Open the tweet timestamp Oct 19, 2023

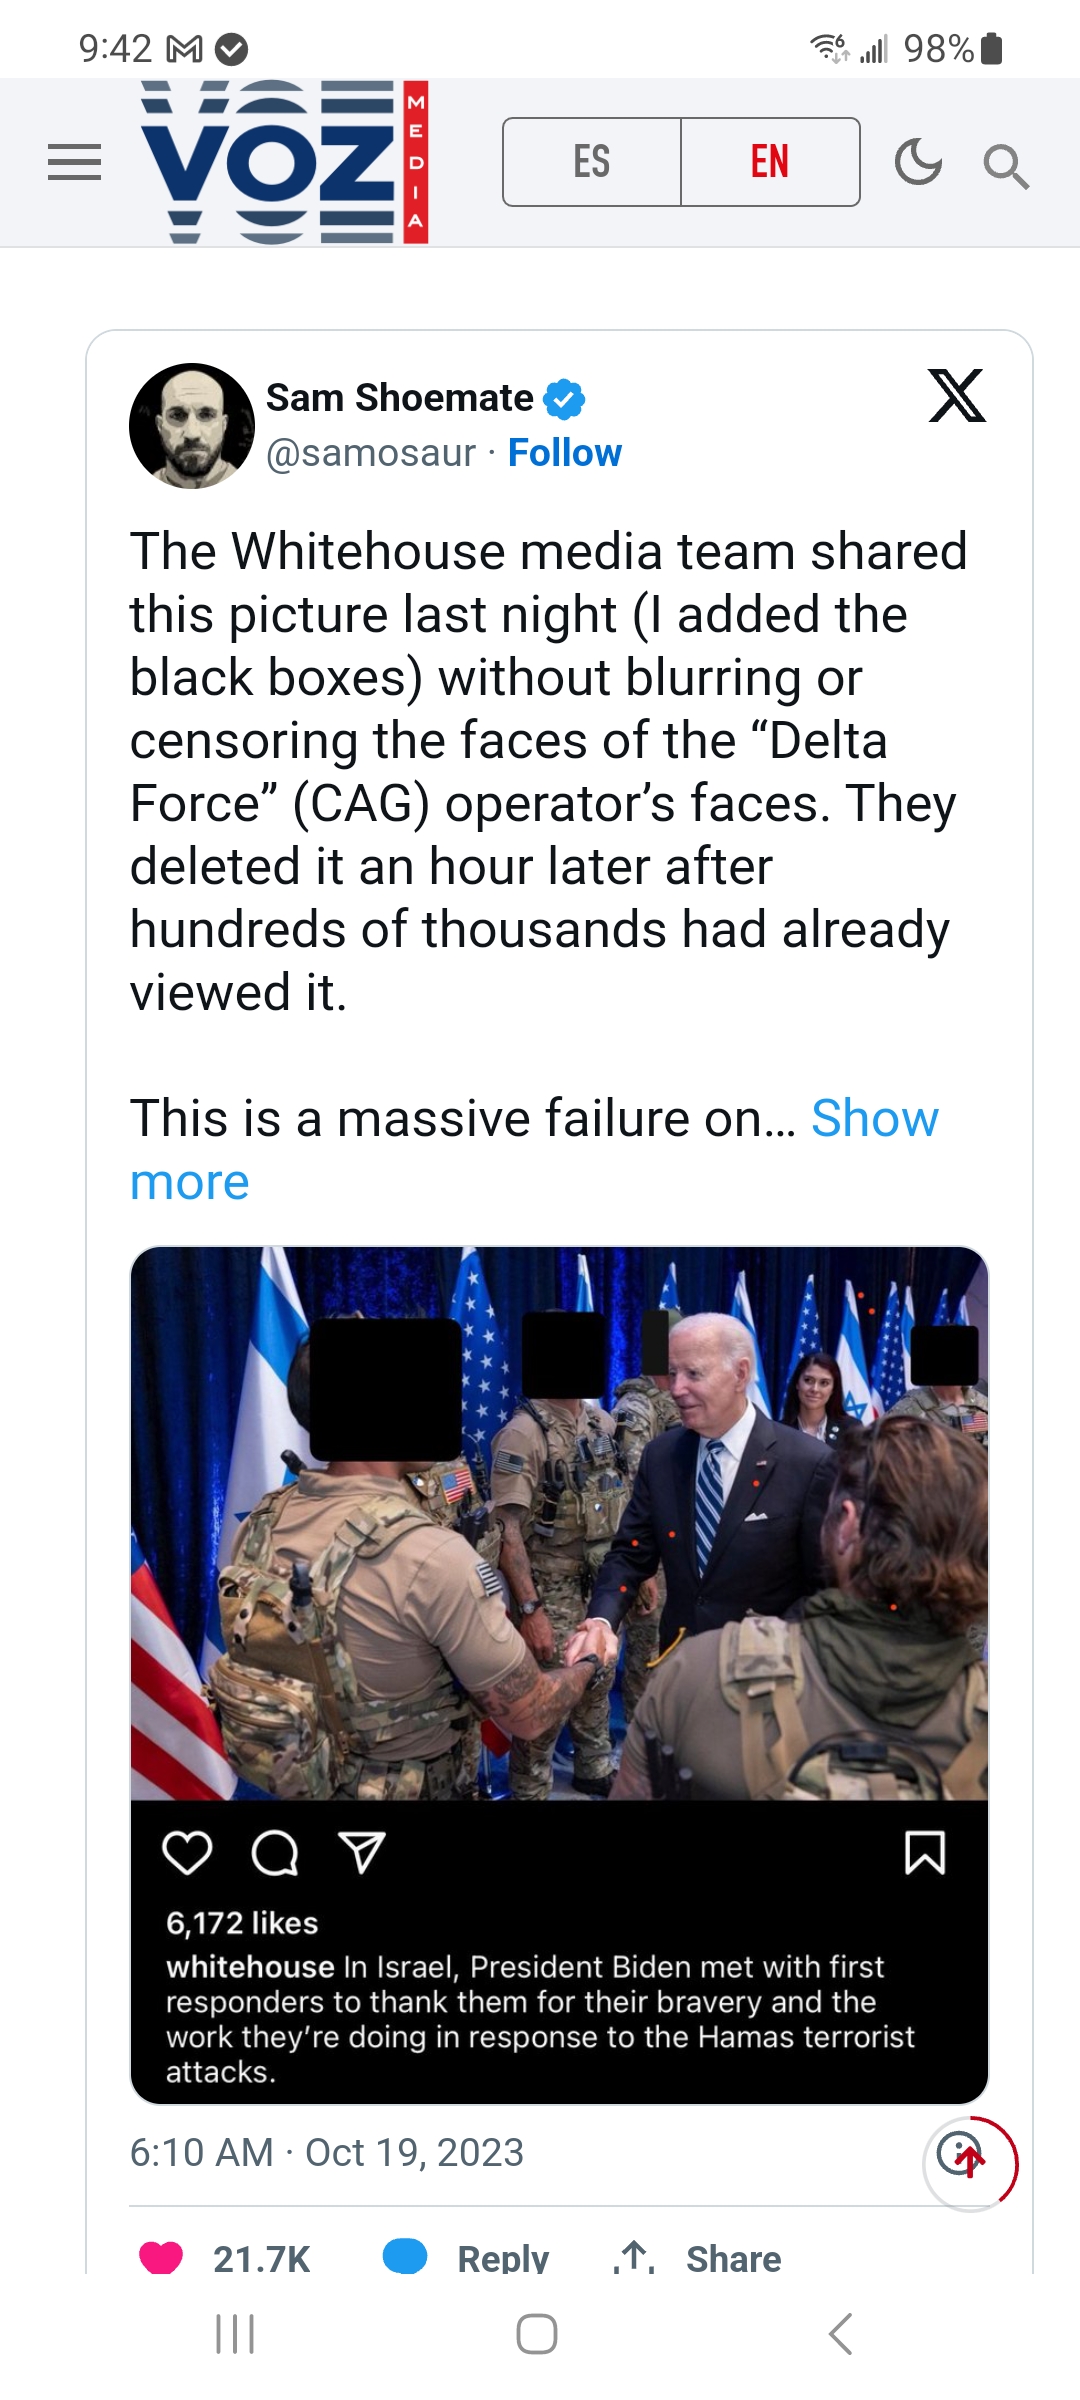point(326,2152)
